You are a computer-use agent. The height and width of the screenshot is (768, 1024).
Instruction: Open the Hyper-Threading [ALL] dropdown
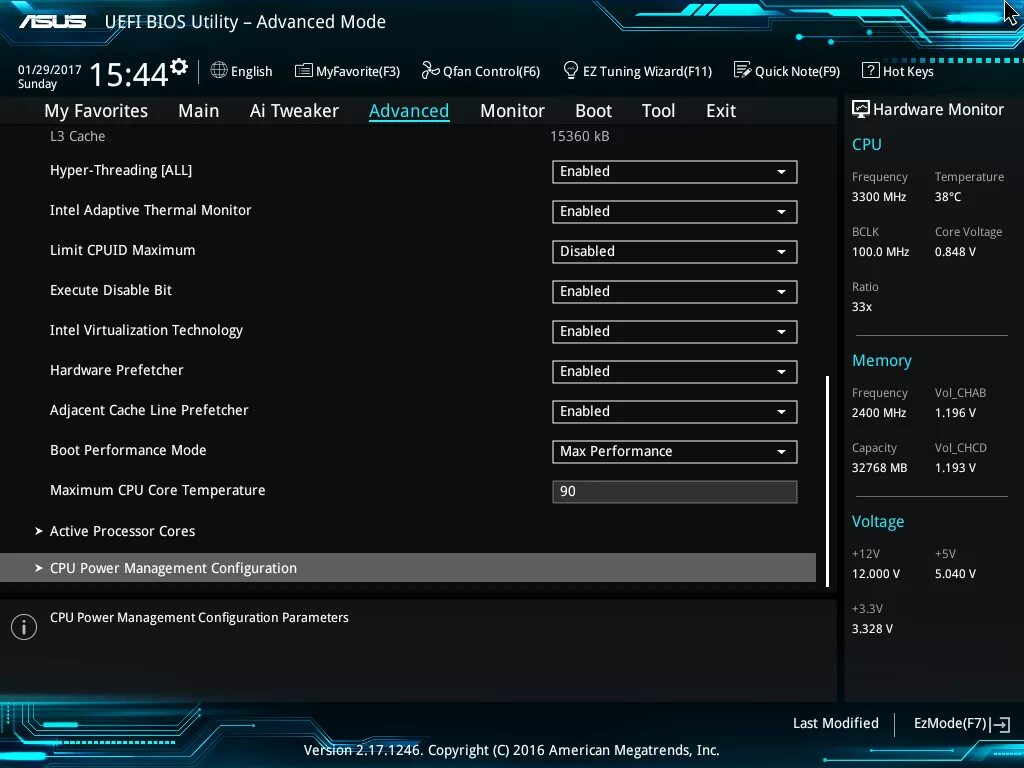coord(675,172)
